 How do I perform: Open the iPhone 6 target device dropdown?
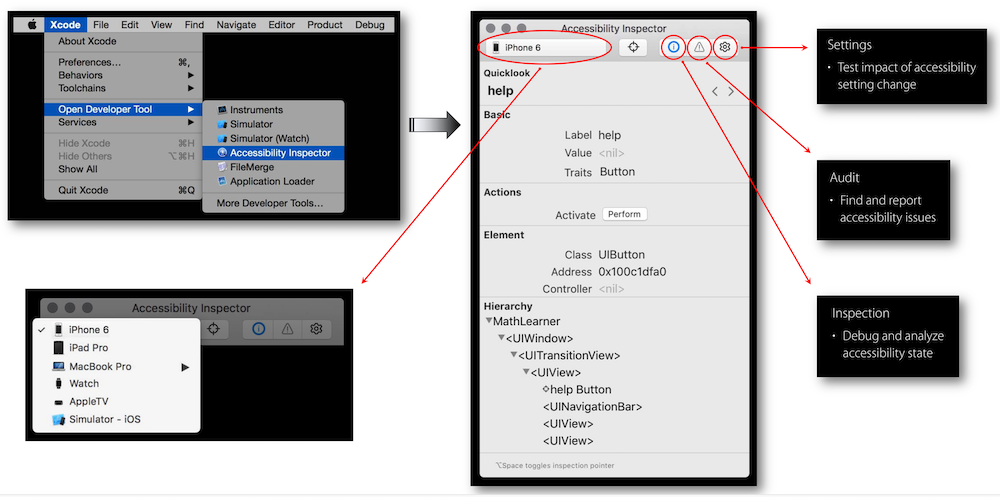click(546, 47)
